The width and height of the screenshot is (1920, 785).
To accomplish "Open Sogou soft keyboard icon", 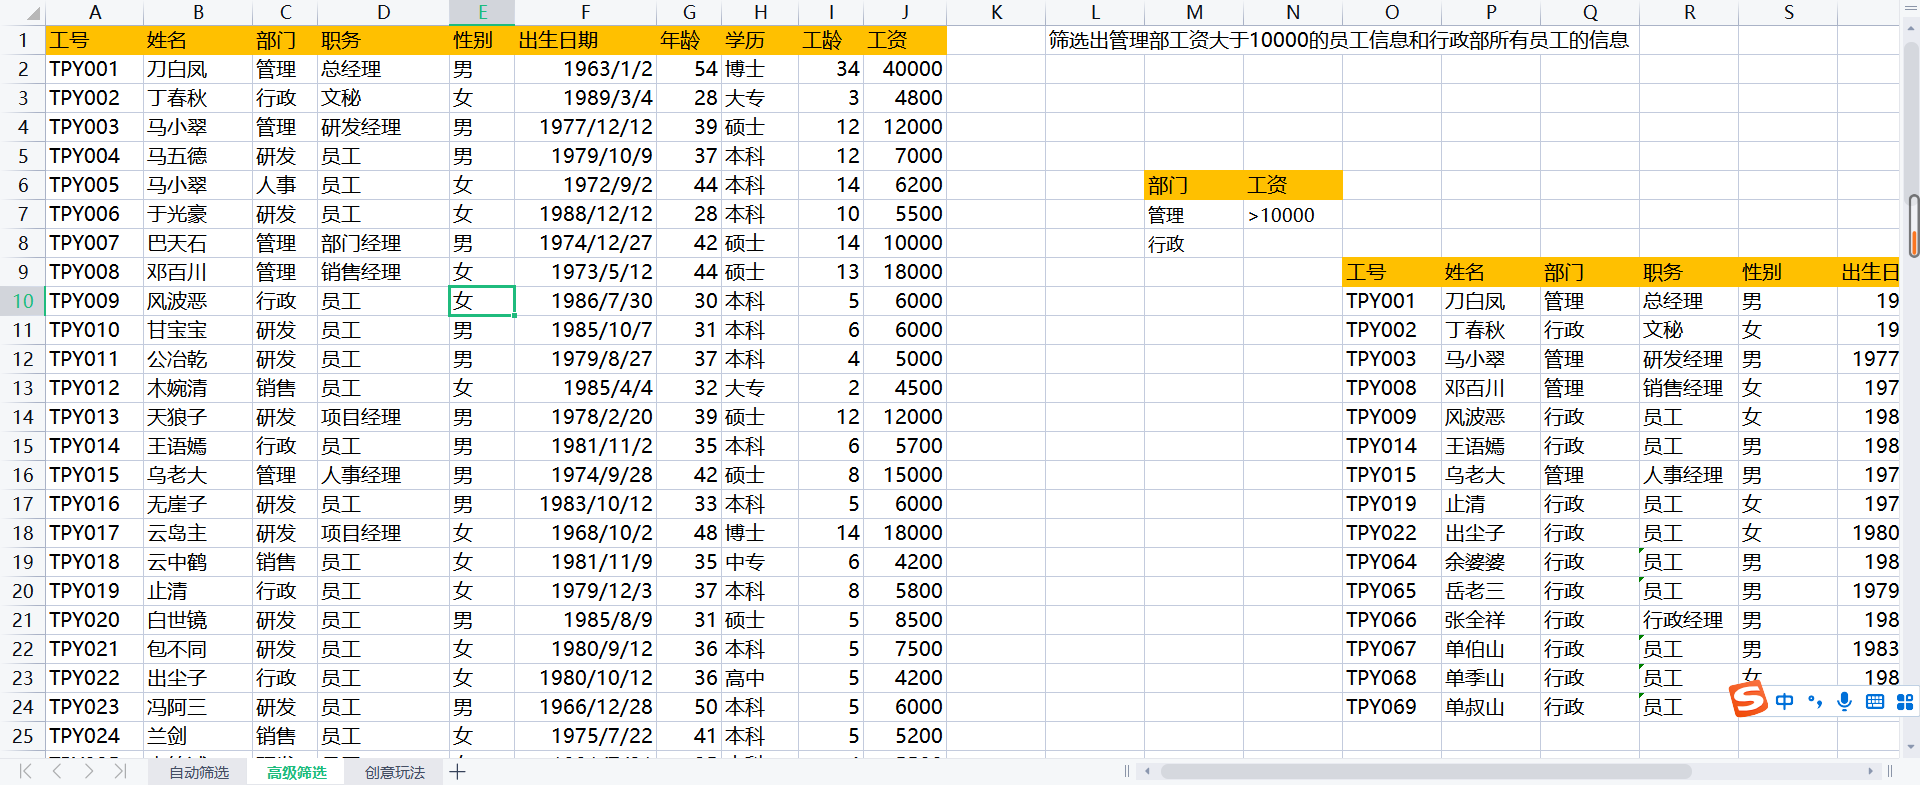I will 1875,701.
